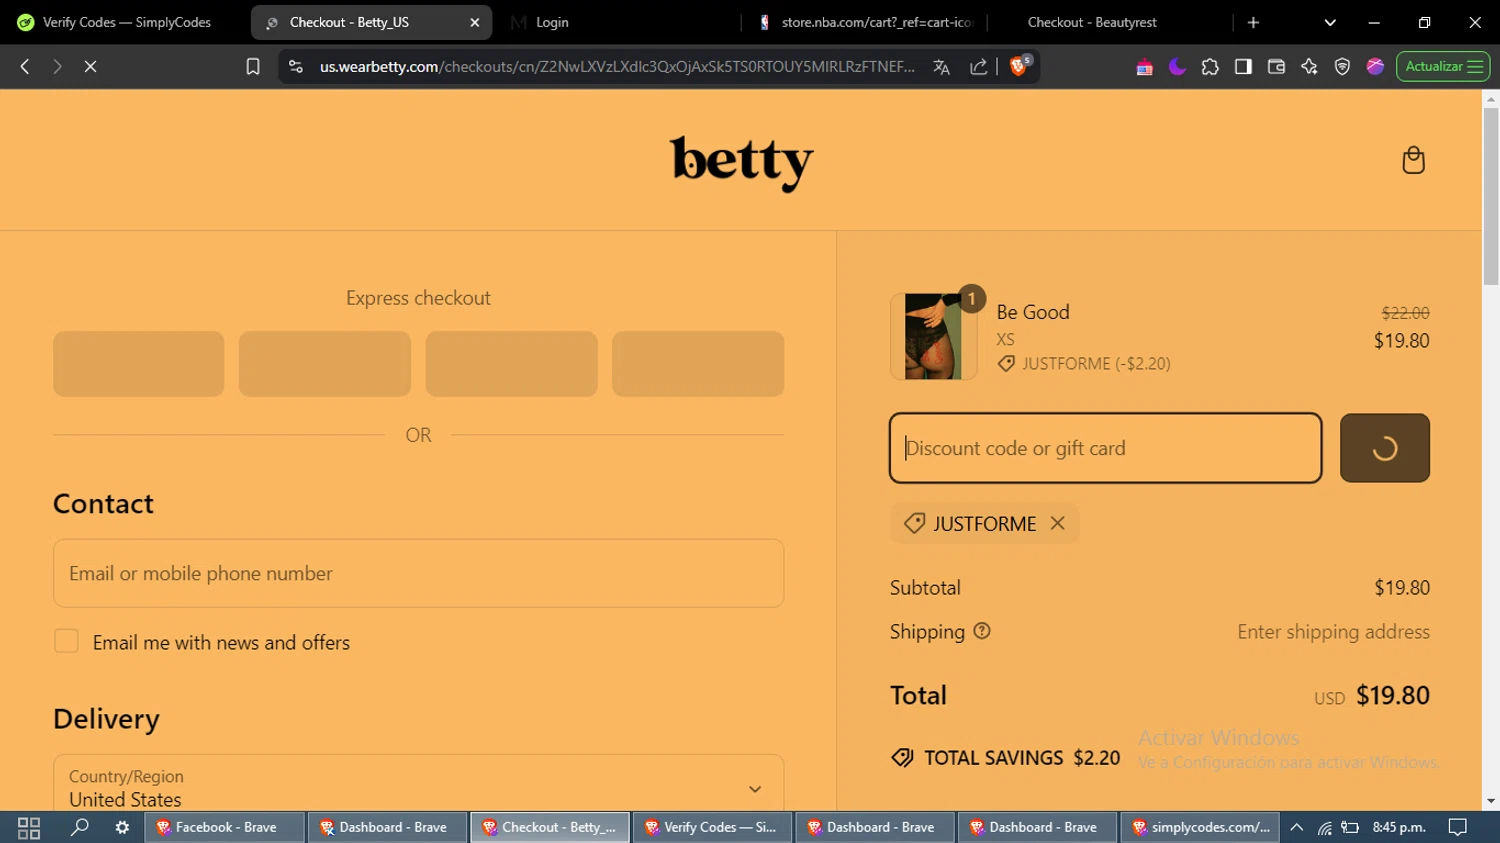The height and width of the screenshot is (843, 1500).
Task: Close the Checkout - Betty_US tab
Action: (x=475, y=22)
